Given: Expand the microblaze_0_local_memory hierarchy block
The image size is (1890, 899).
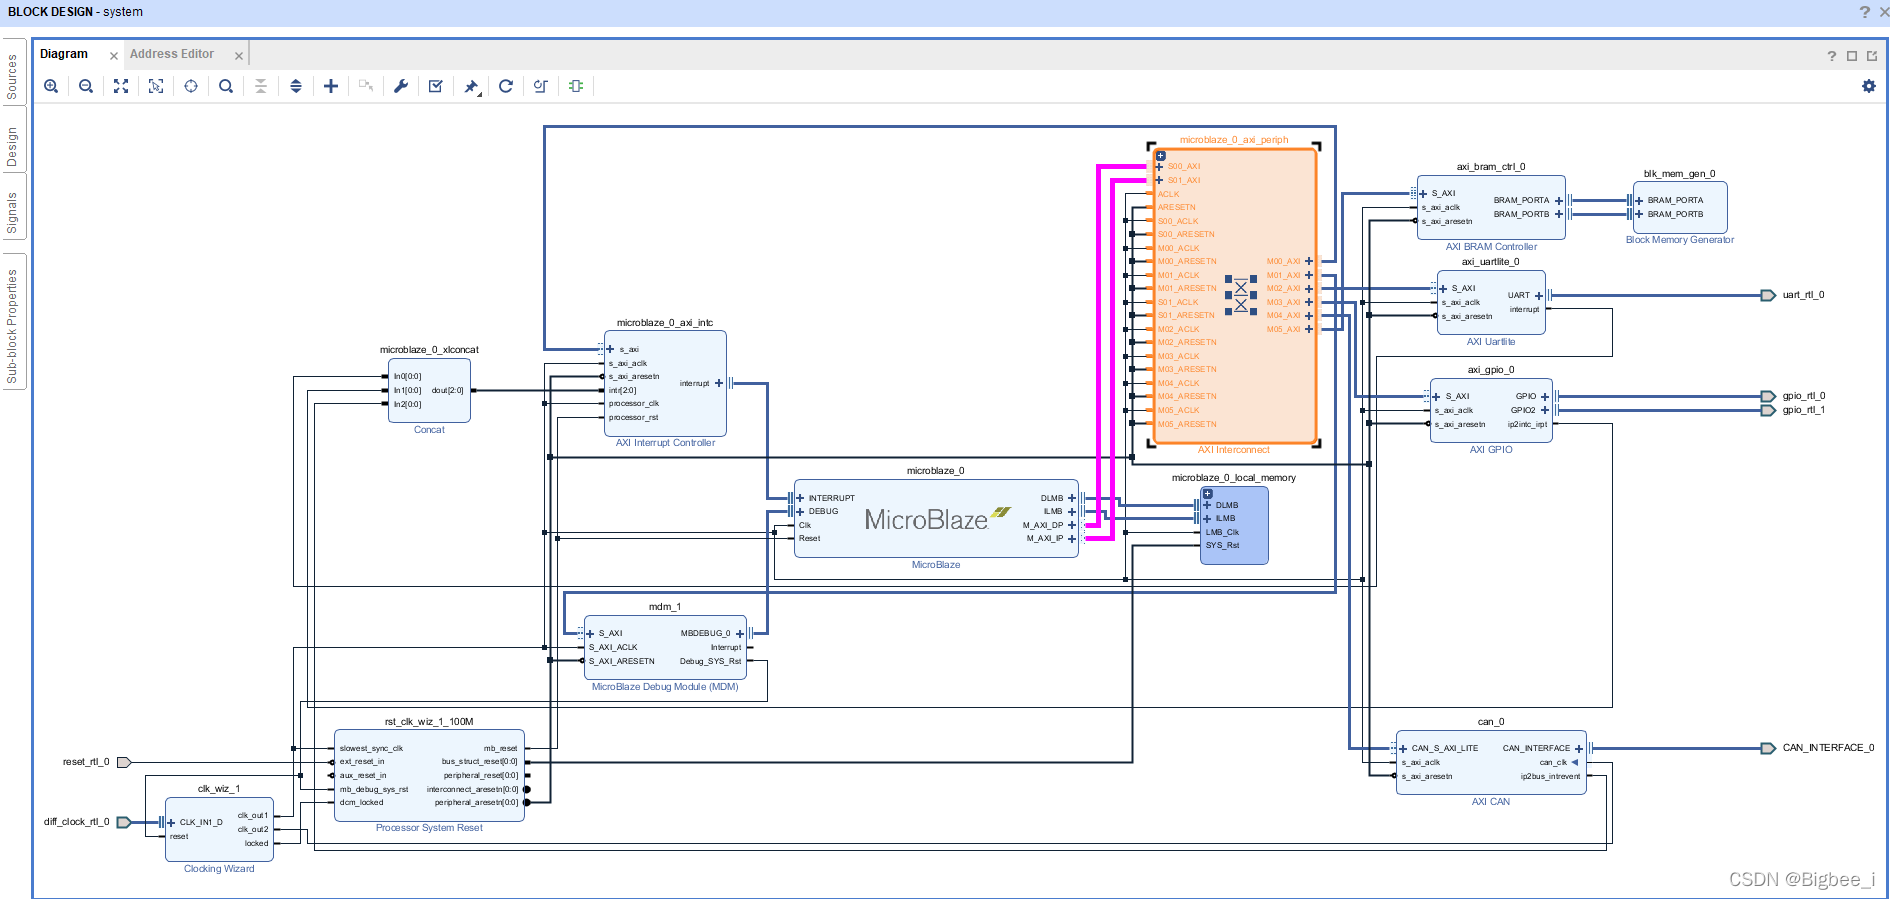Looking at the screenshot, I should (x=1208, y=494).
